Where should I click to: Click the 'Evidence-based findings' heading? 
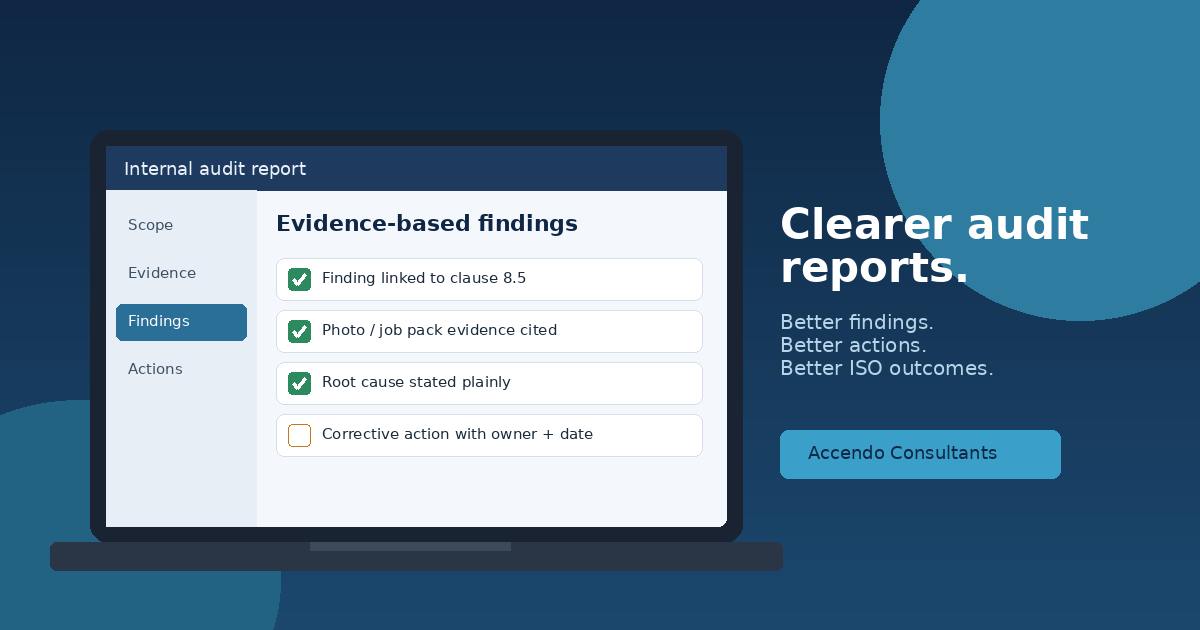pyautogui.click(x=427, y=224)
